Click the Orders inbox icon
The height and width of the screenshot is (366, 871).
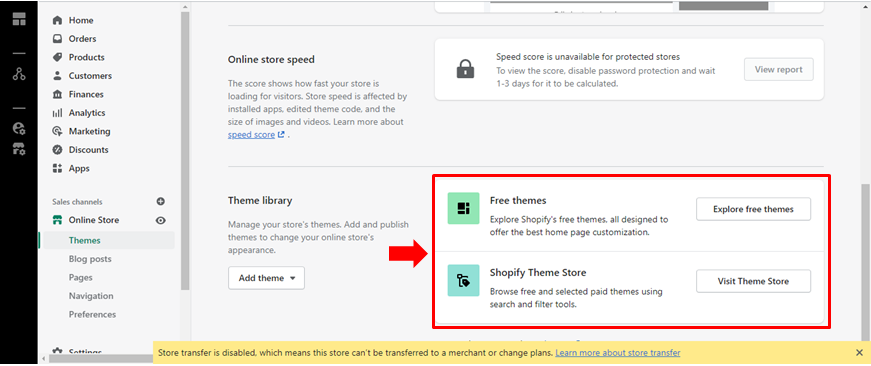57,39
